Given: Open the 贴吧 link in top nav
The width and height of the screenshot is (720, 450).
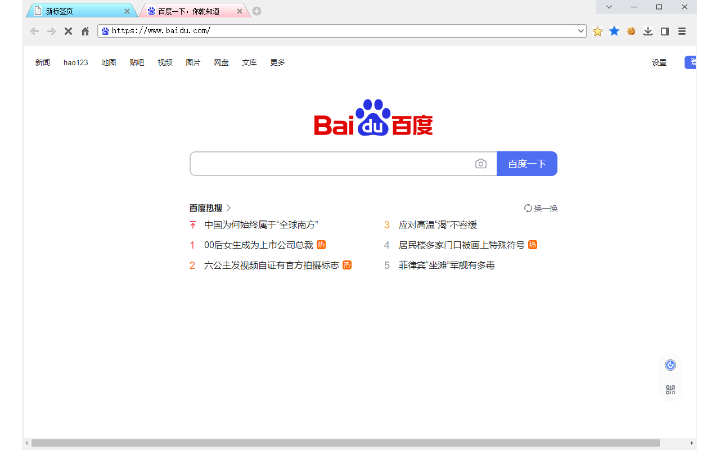Looking at the screenshot, I should coord(137,62).
